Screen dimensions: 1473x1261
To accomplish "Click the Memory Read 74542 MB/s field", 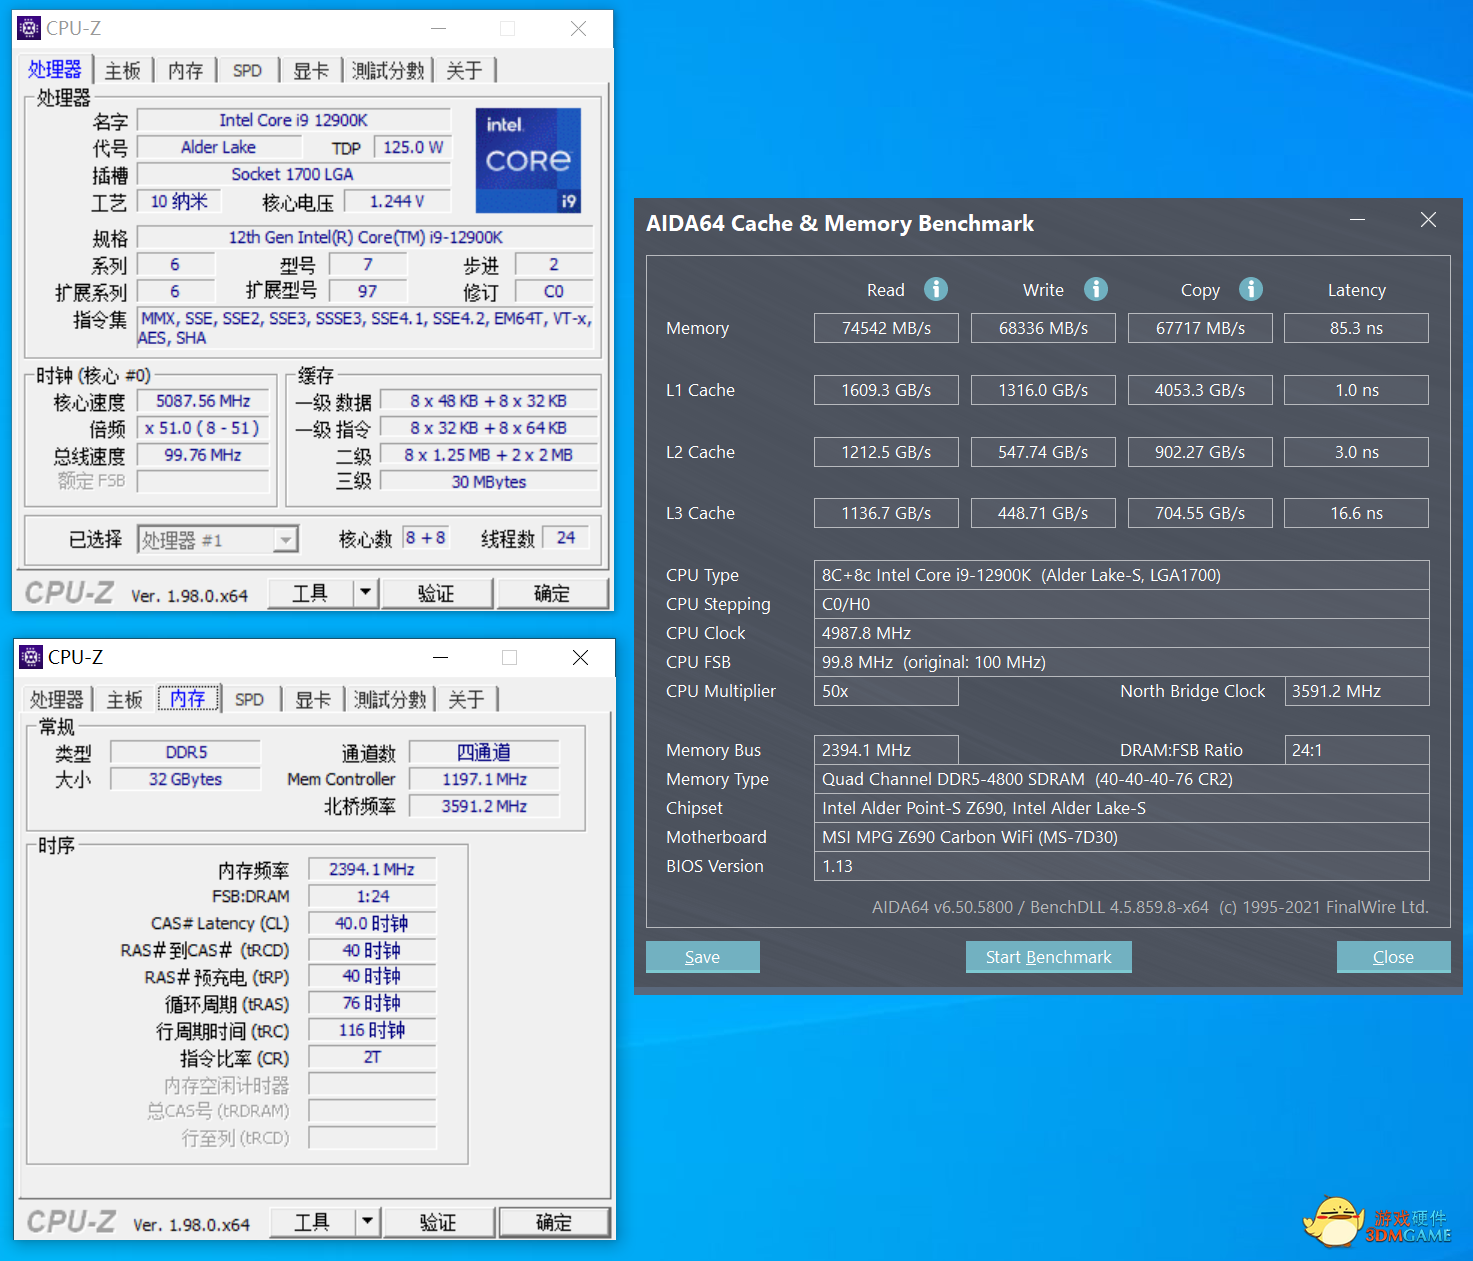I will pos(886,328).
